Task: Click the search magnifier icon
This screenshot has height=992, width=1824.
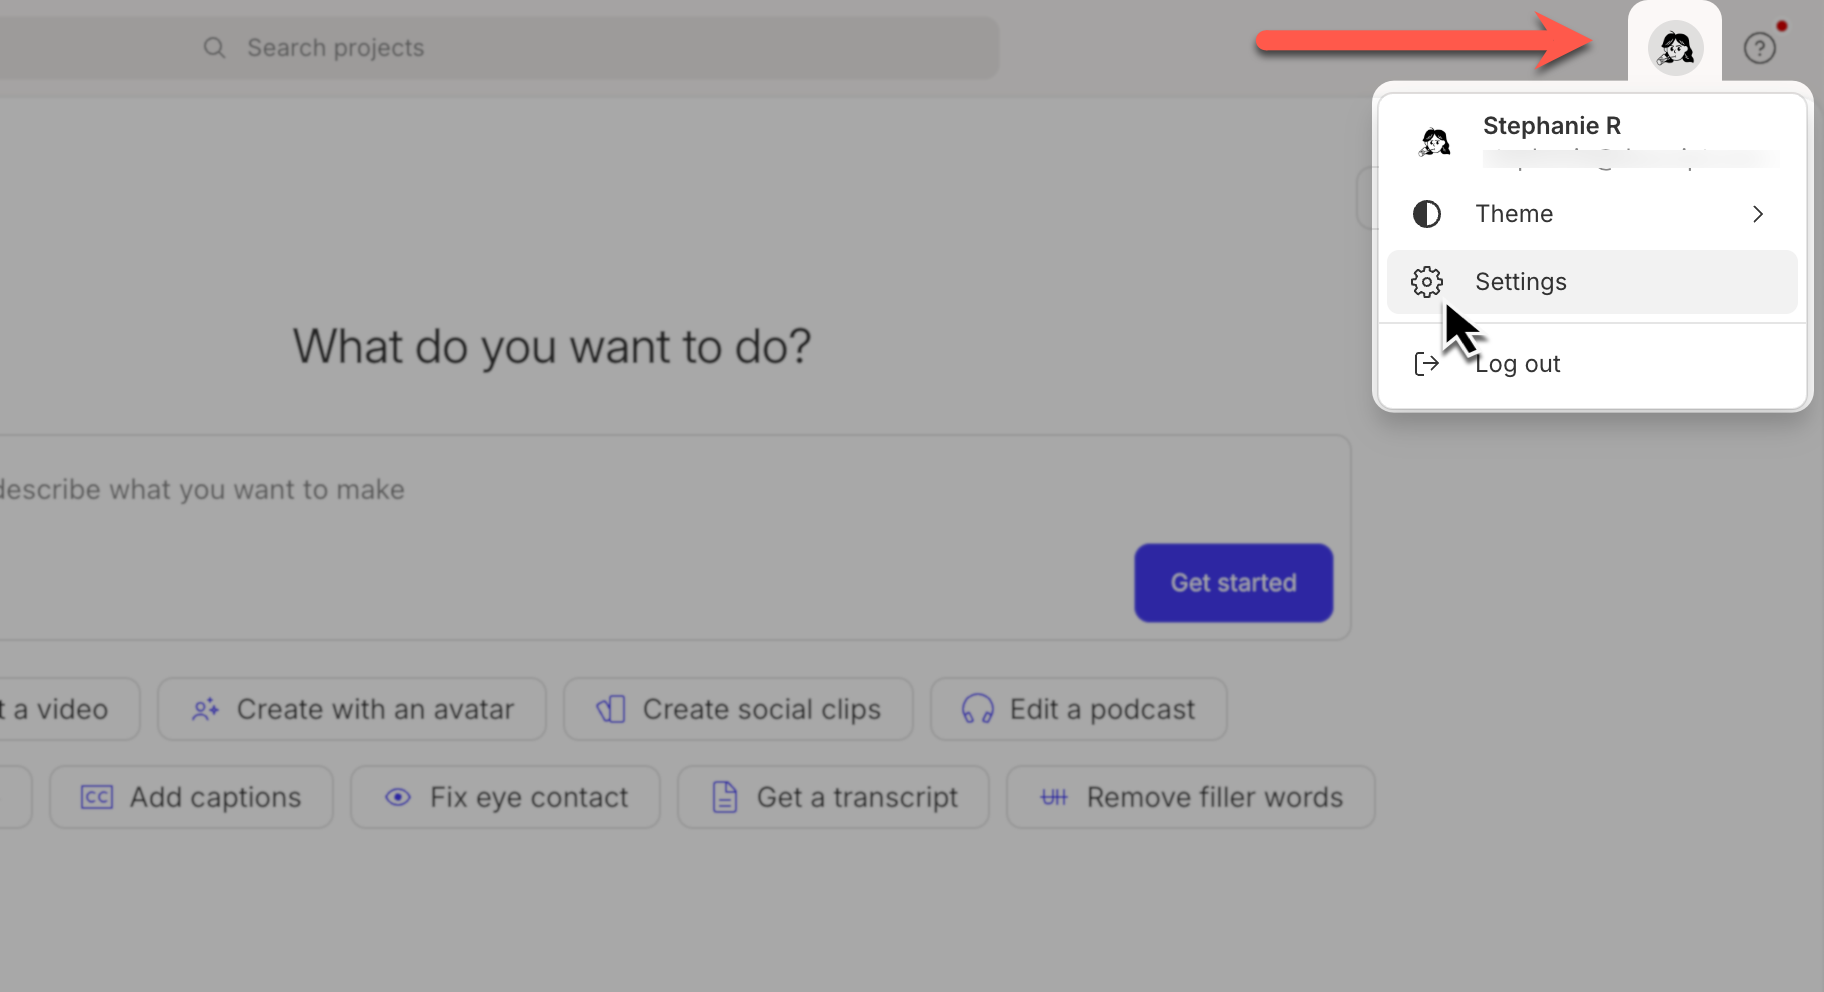Action: coord(214,48)
